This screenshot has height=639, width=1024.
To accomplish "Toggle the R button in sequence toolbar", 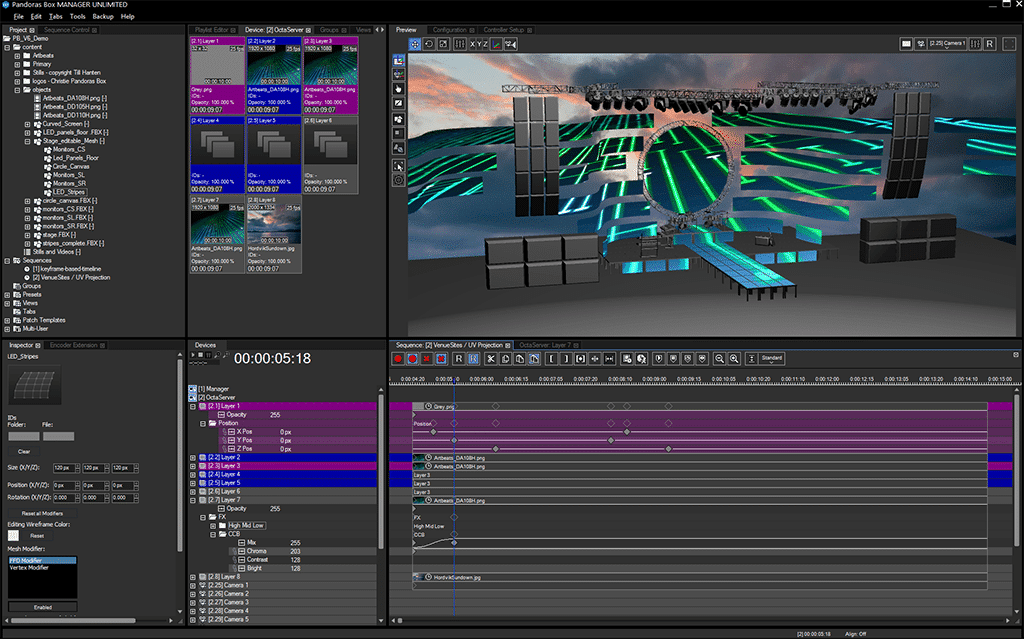I will [458, 358].
